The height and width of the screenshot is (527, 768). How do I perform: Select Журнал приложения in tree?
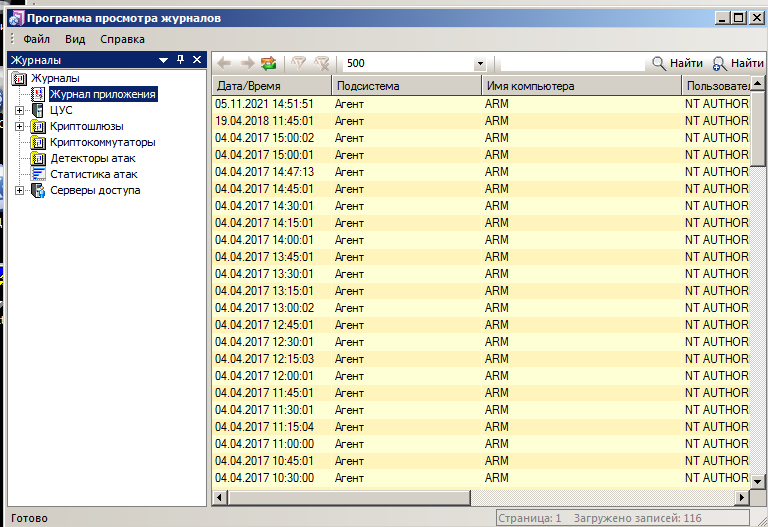103,94
